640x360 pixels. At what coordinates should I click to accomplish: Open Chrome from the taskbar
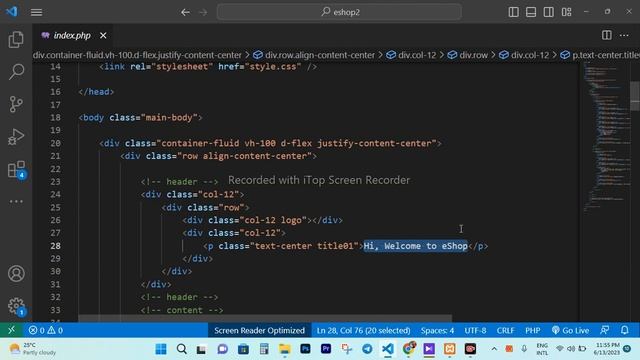[x=409, y=349]
